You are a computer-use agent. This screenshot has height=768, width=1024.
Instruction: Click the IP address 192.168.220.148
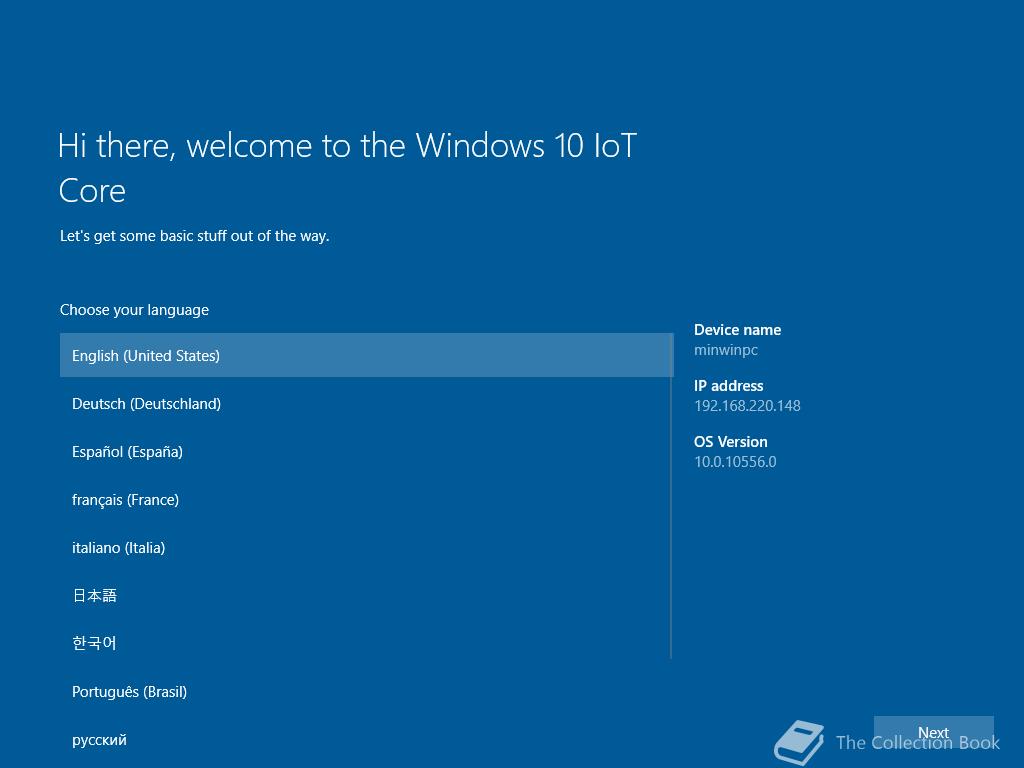pos(747,406)
